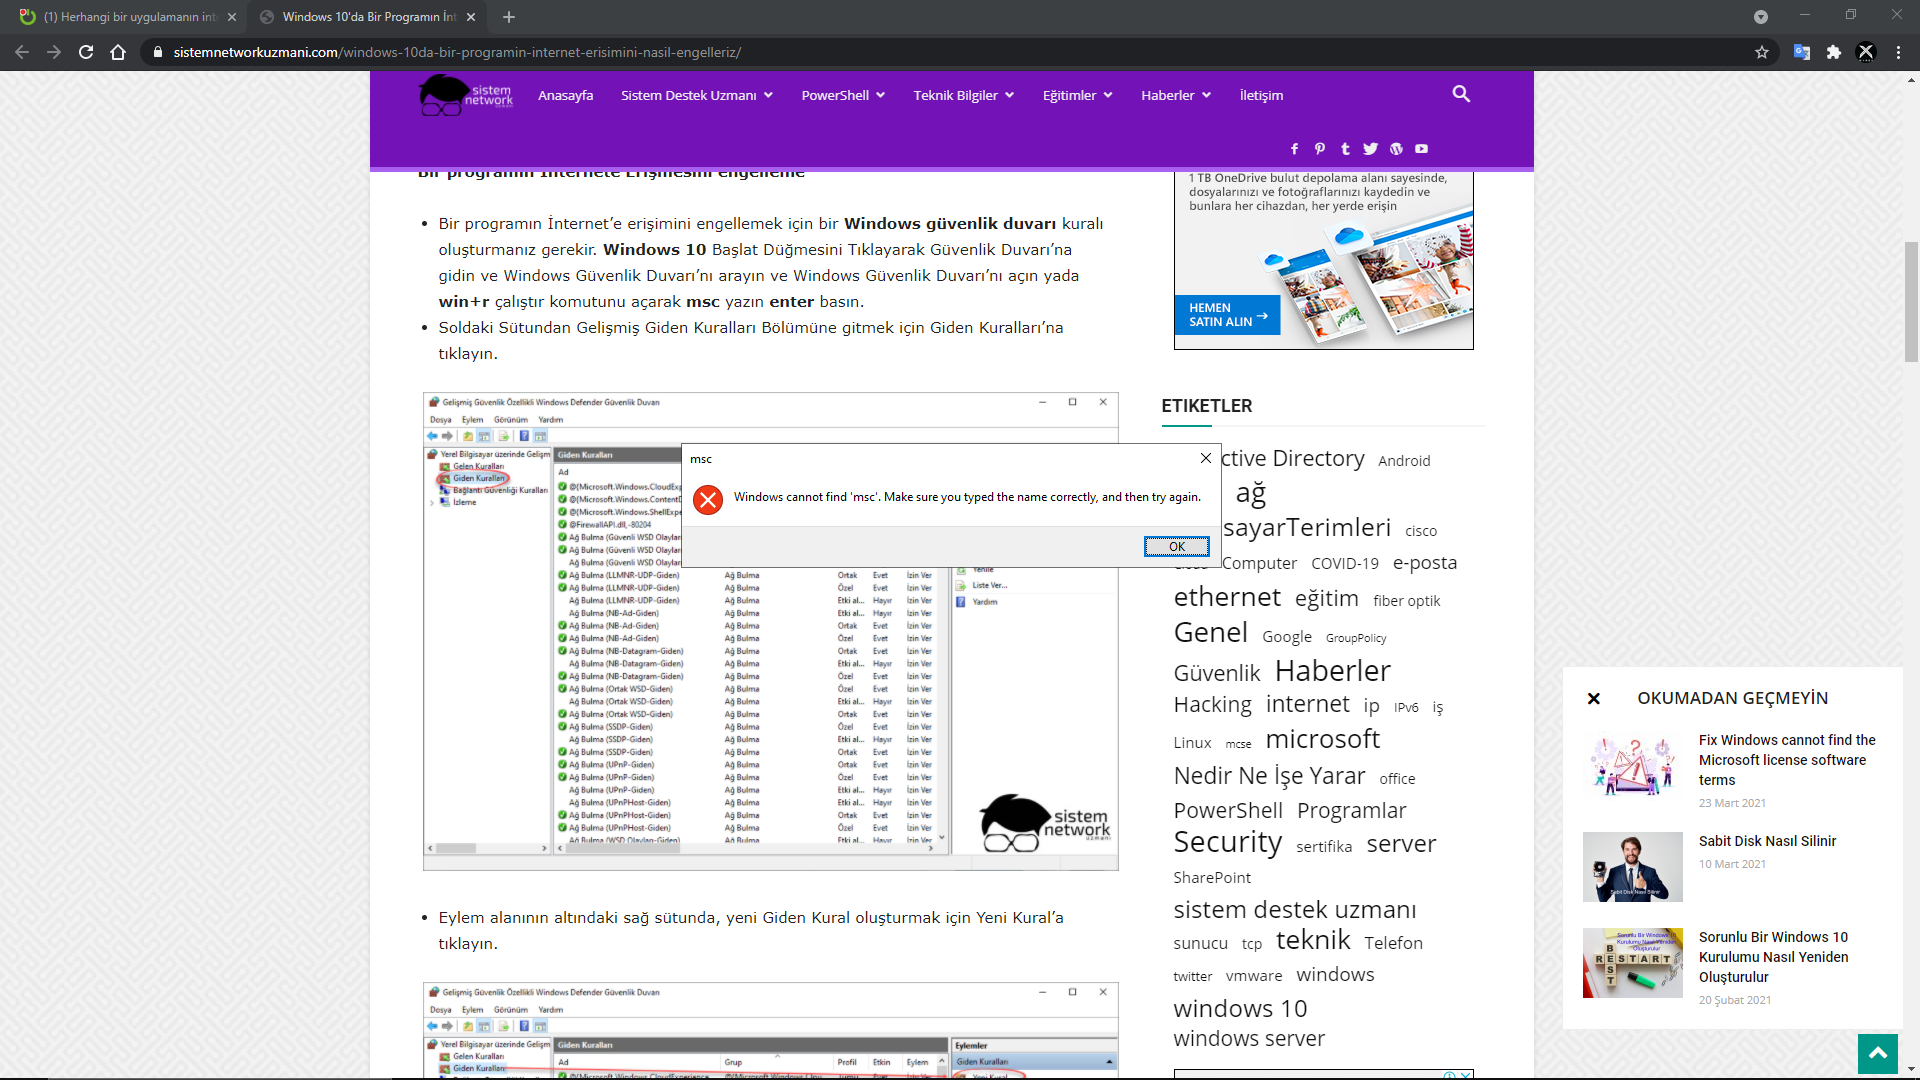The width and height of the screenshot is (1920, 1080).
Task: Bookmark page with the star icon
Action: click(1762, 52)
